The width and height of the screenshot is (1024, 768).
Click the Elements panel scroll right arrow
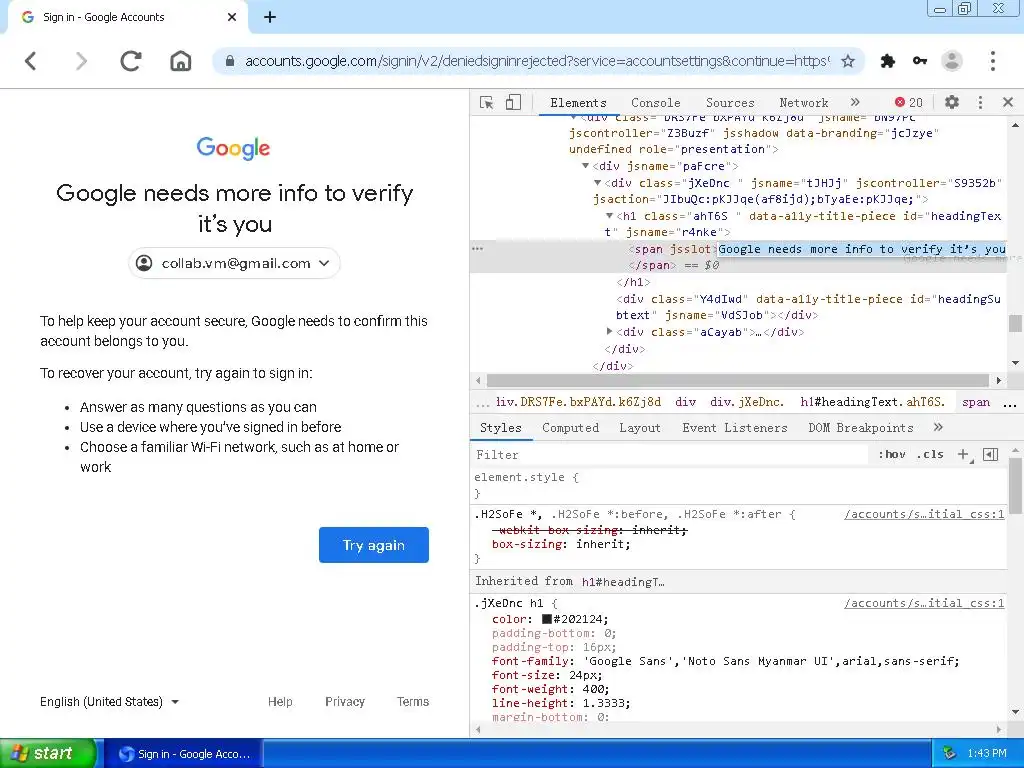pos(999,380)
